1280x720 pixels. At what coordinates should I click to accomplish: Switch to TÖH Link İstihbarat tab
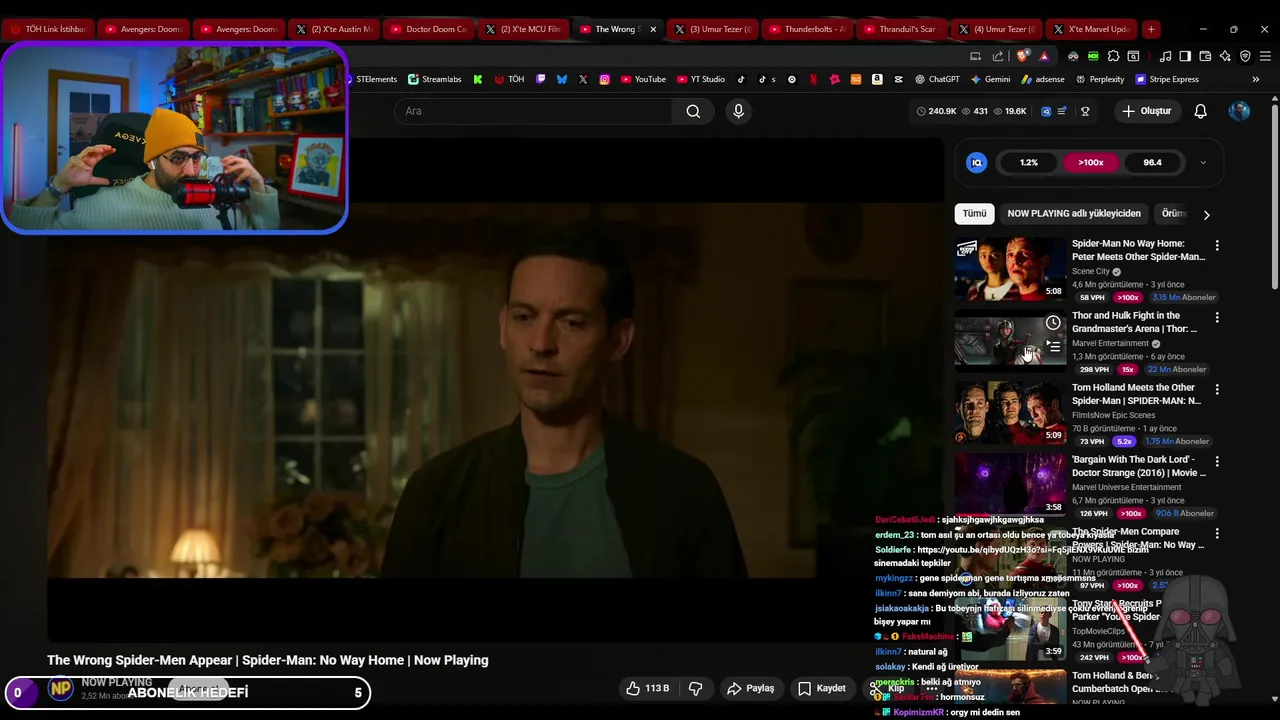tap(48, 29)
